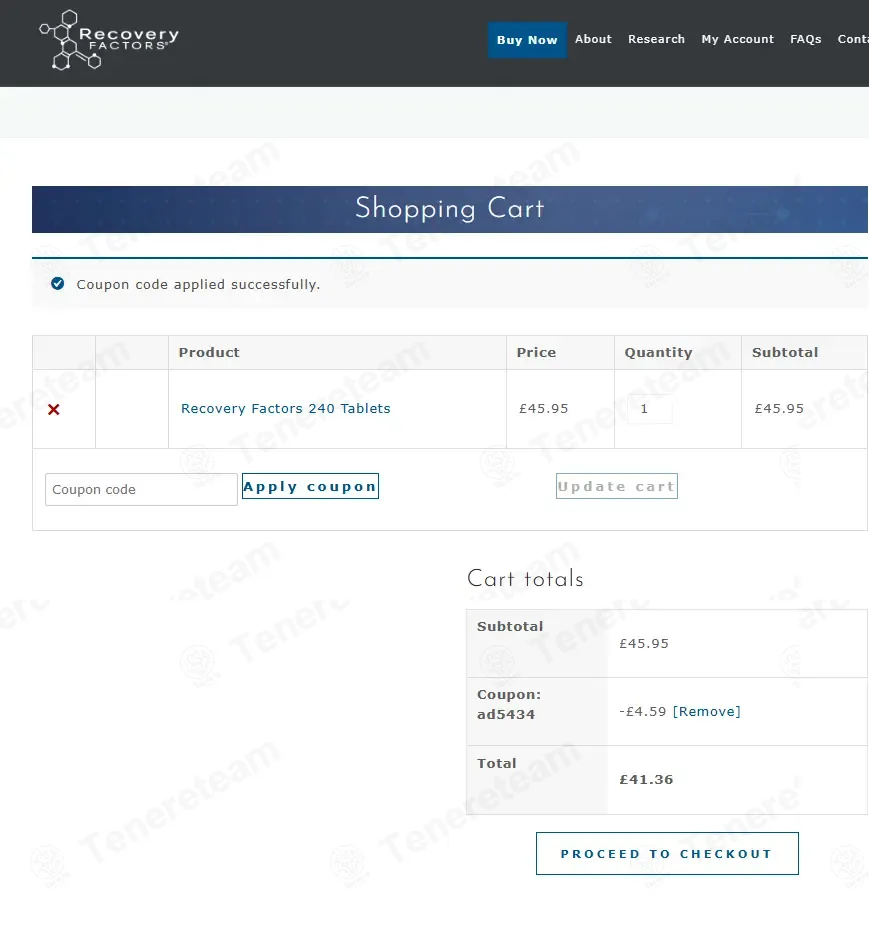
Task: Click the quantity input showing 1
Action: [649, 408]
